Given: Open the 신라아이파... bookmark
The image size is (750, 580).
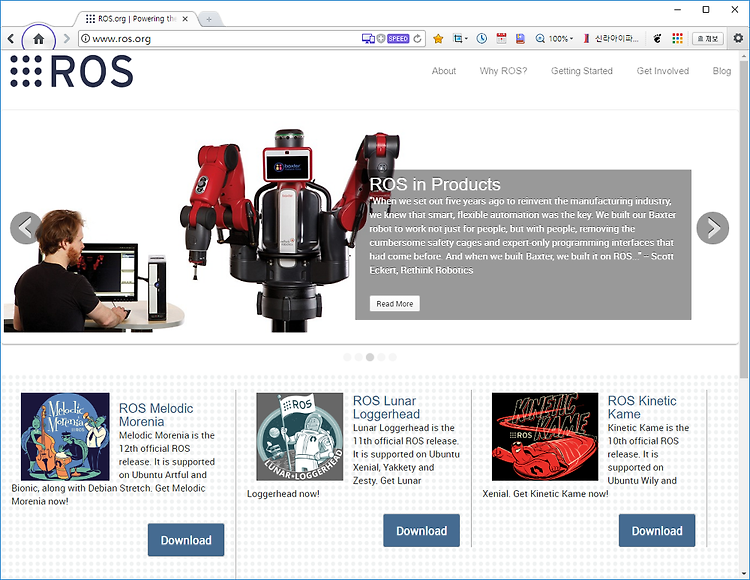Looking at the screenshot, I should point(611,39).
